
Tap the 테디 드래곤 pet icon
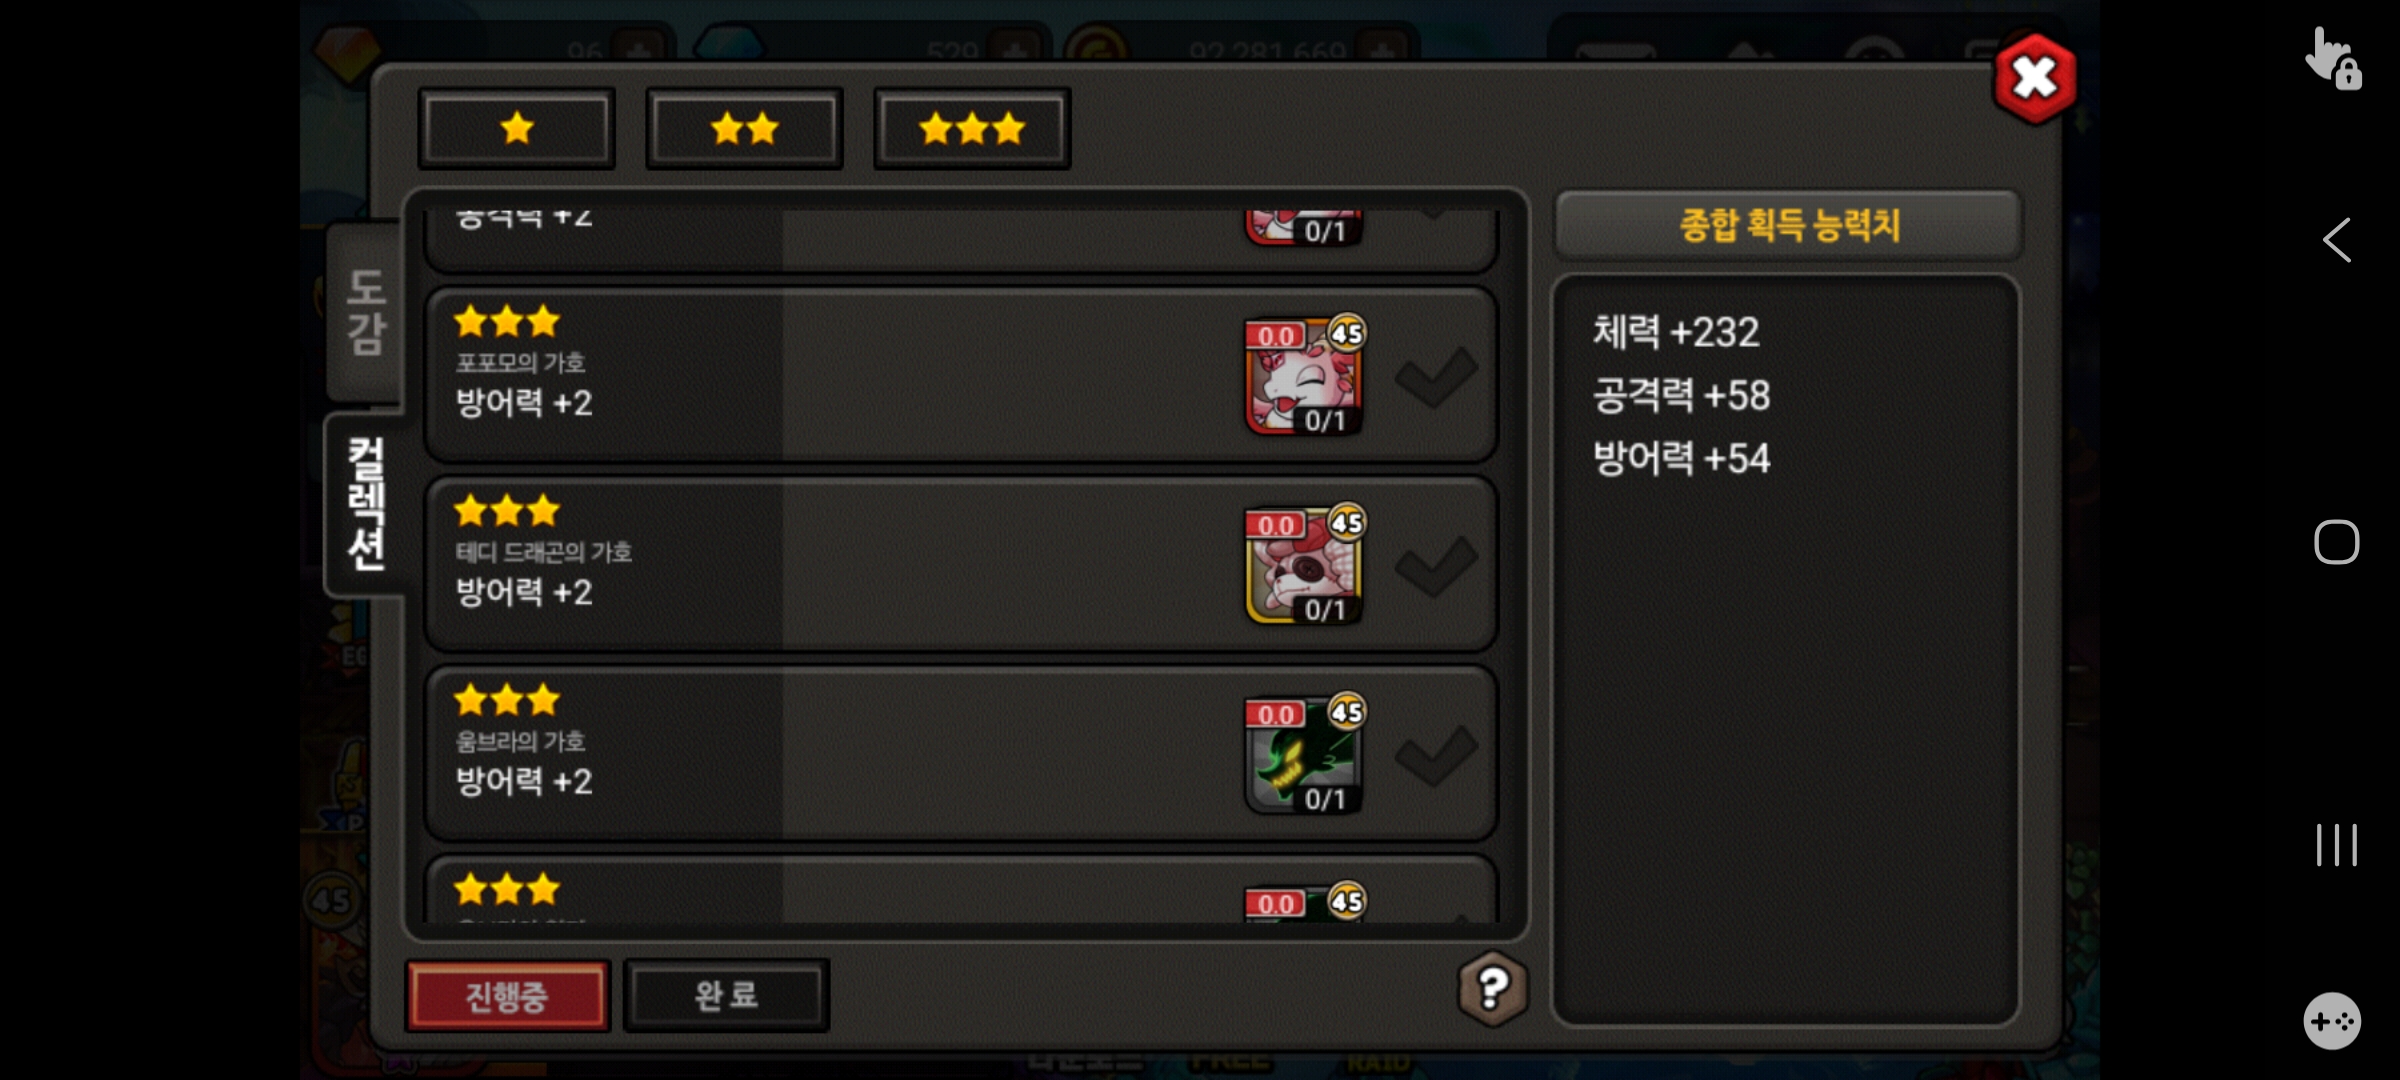click(x=1304, y=565)
